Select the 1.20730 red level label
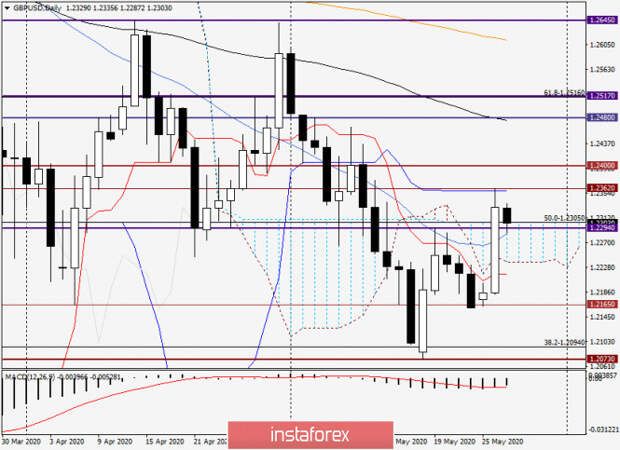Image resolution: width=620 pixels, height=450 pixels. tap(602, 359)
